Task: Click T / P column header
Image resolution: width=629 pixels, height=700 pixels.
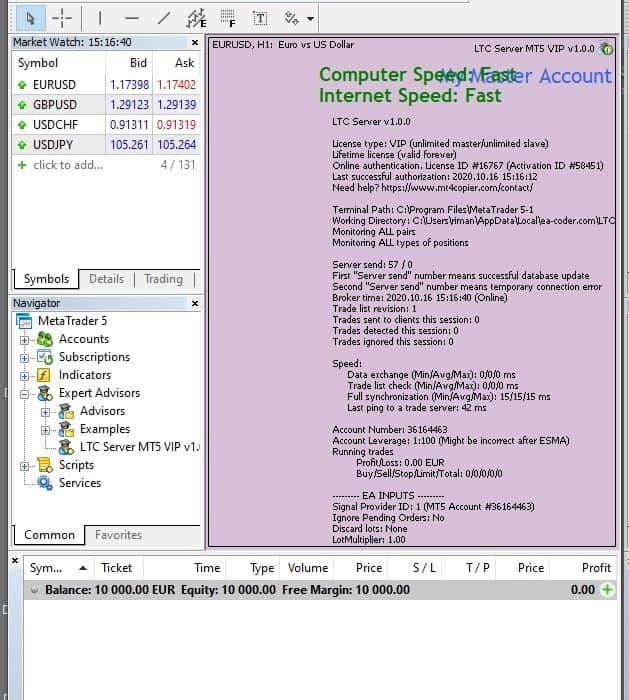Action: pyautogui.click(x=468, y=568)
